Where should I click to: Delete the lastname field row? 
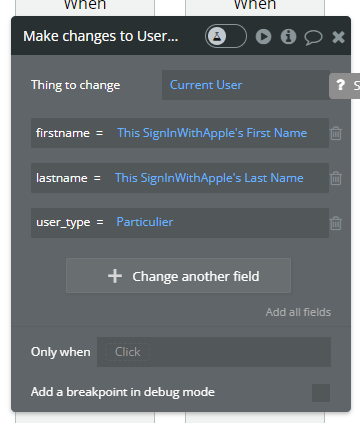336,178
